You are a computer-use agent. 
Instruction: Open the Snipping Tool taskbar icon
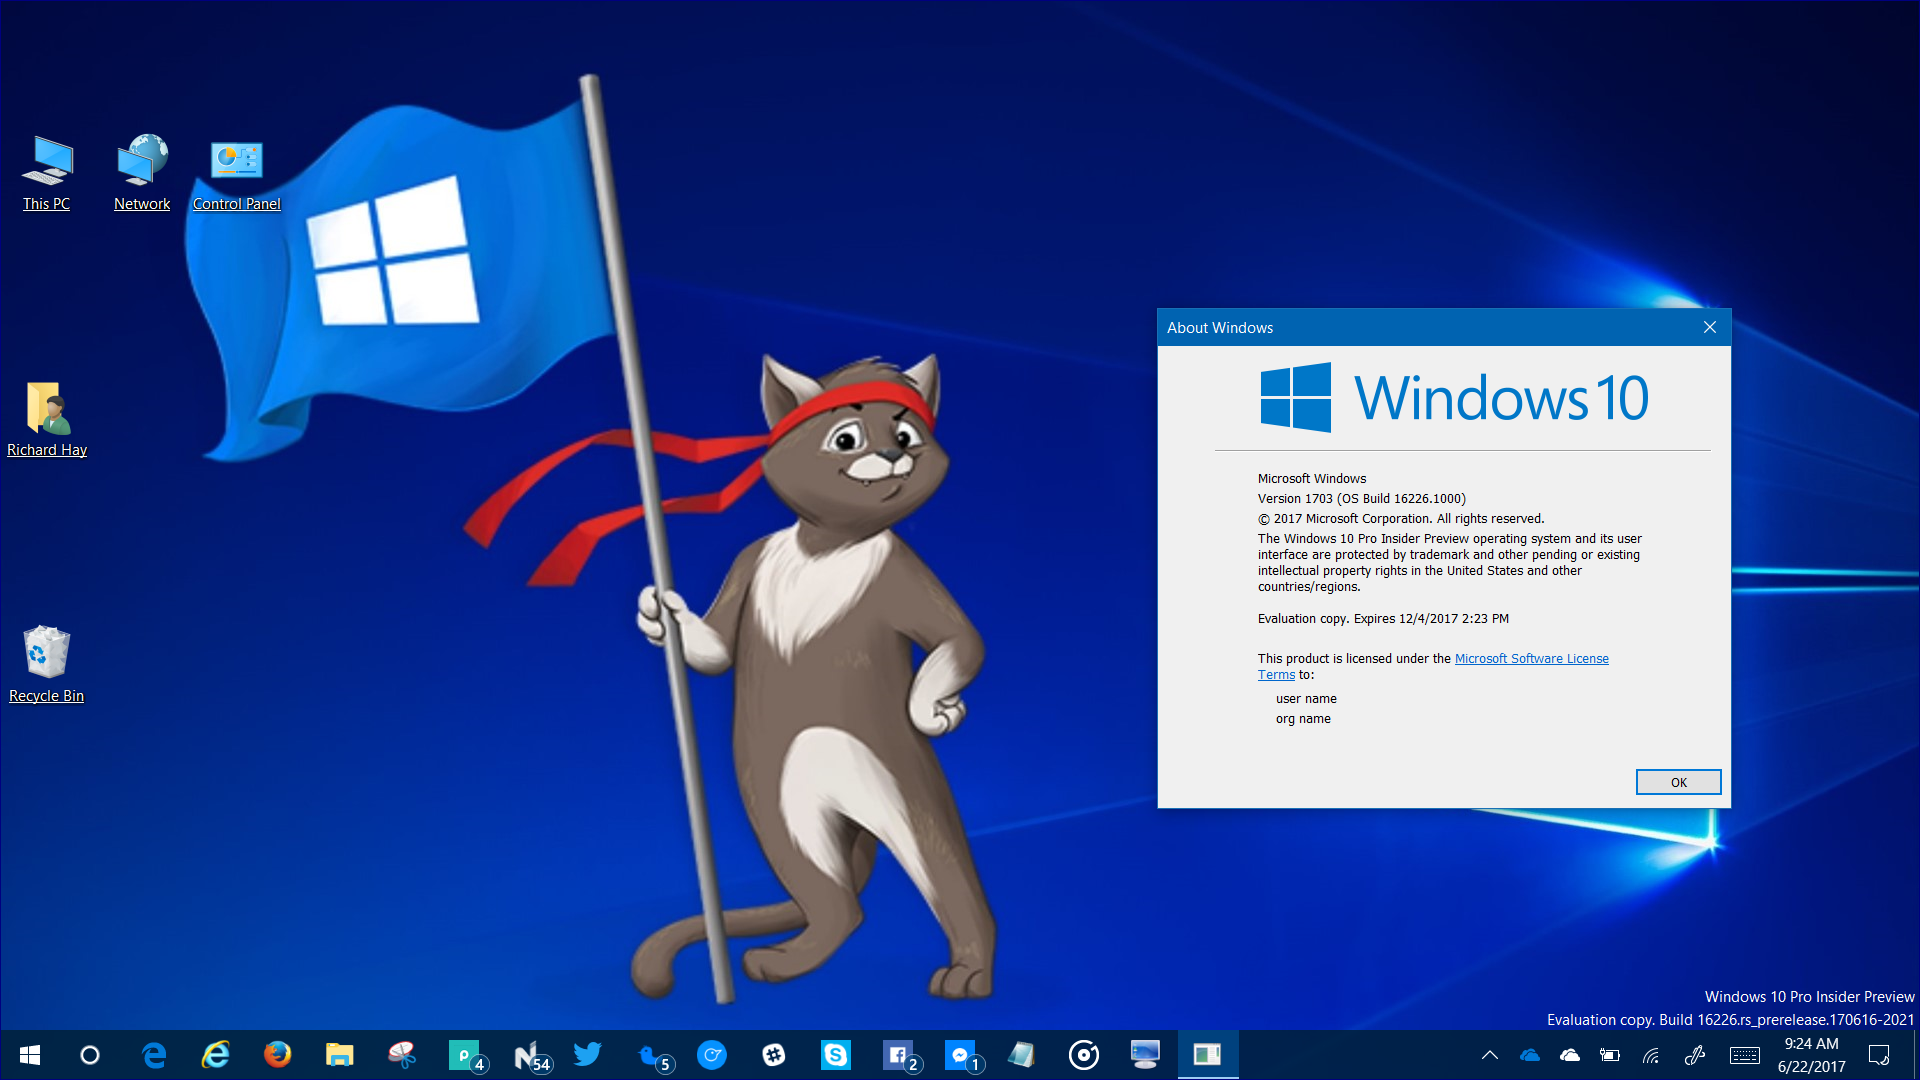coord(401,1055)
